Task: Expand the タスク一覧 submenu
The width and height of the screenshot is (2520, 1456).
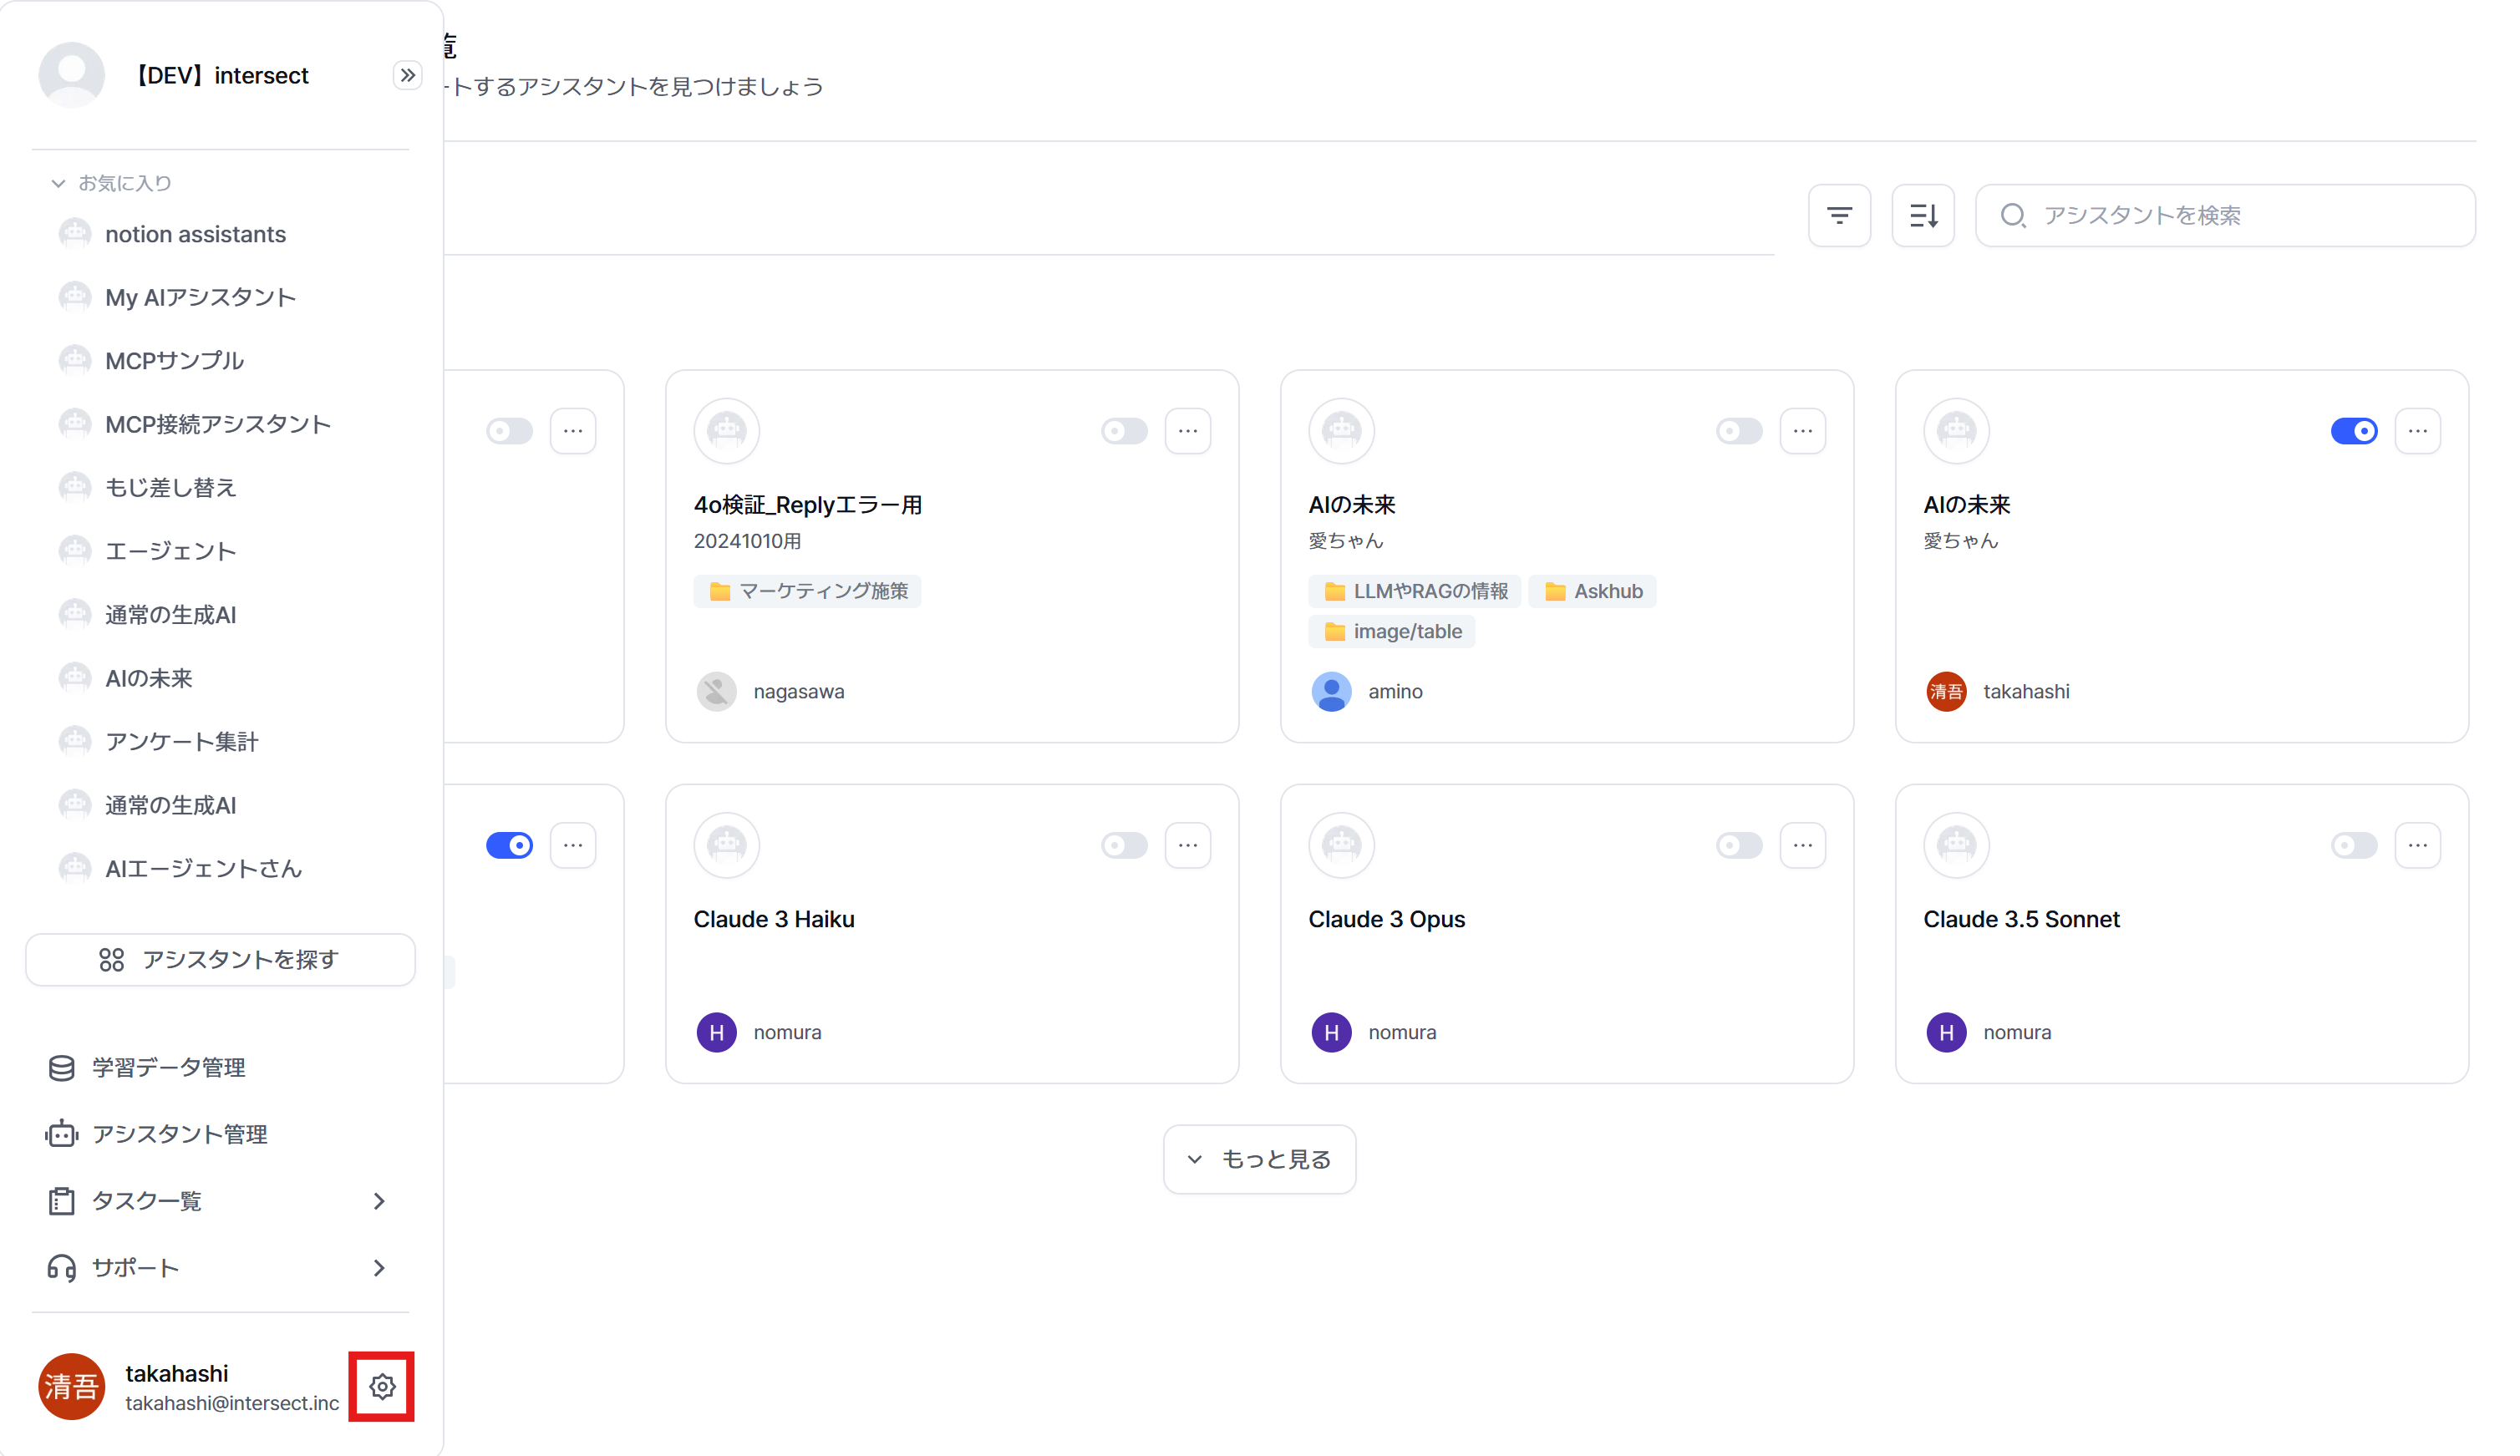Action: click(378, 1200)
